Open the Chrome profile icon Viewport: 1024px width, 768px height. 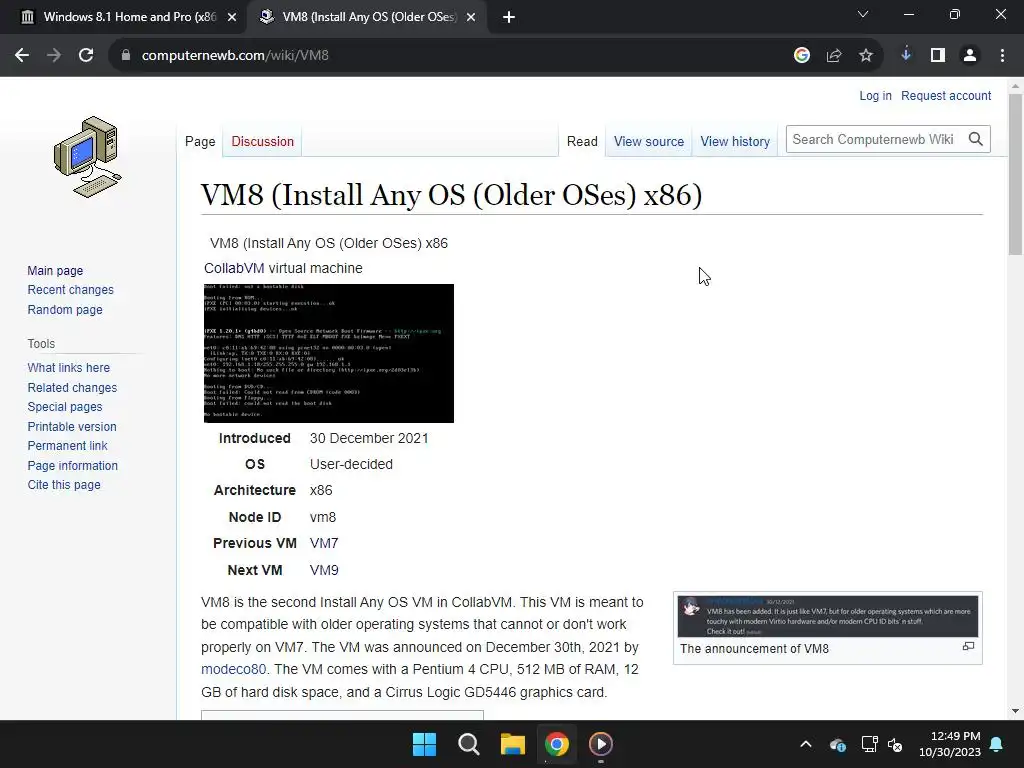[x=970, y=56]
